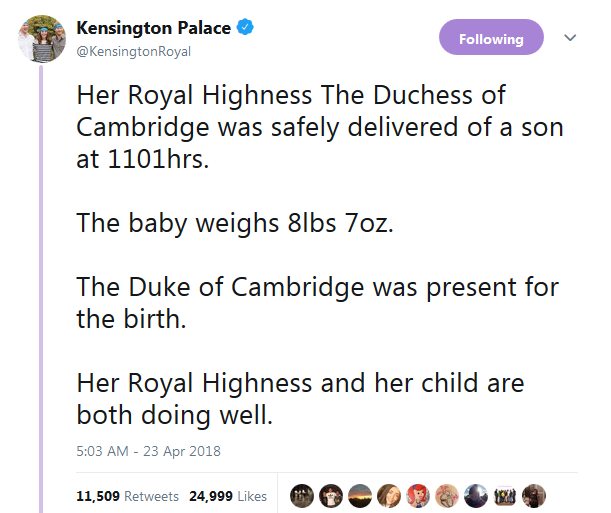Click the blue verified badge icon
The image size is (611, 513).
pos(245,28)
